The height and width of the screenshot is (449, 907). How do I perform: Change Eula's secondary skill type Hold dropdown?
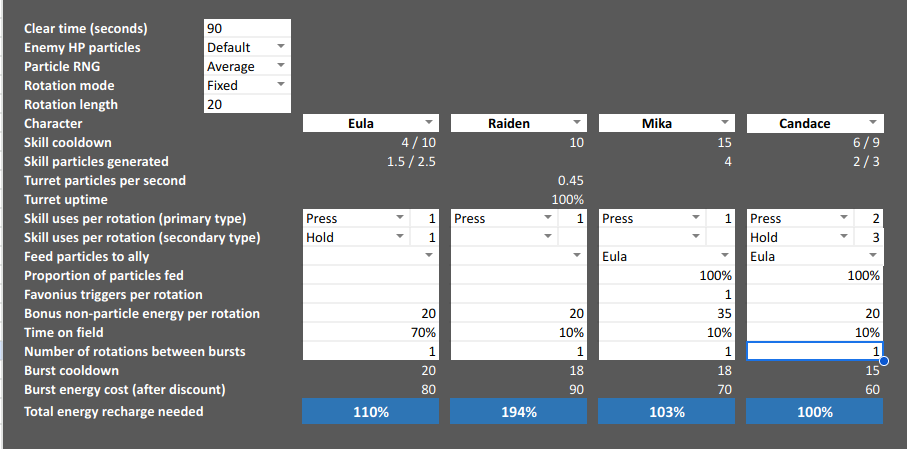[x=400, y=237]
